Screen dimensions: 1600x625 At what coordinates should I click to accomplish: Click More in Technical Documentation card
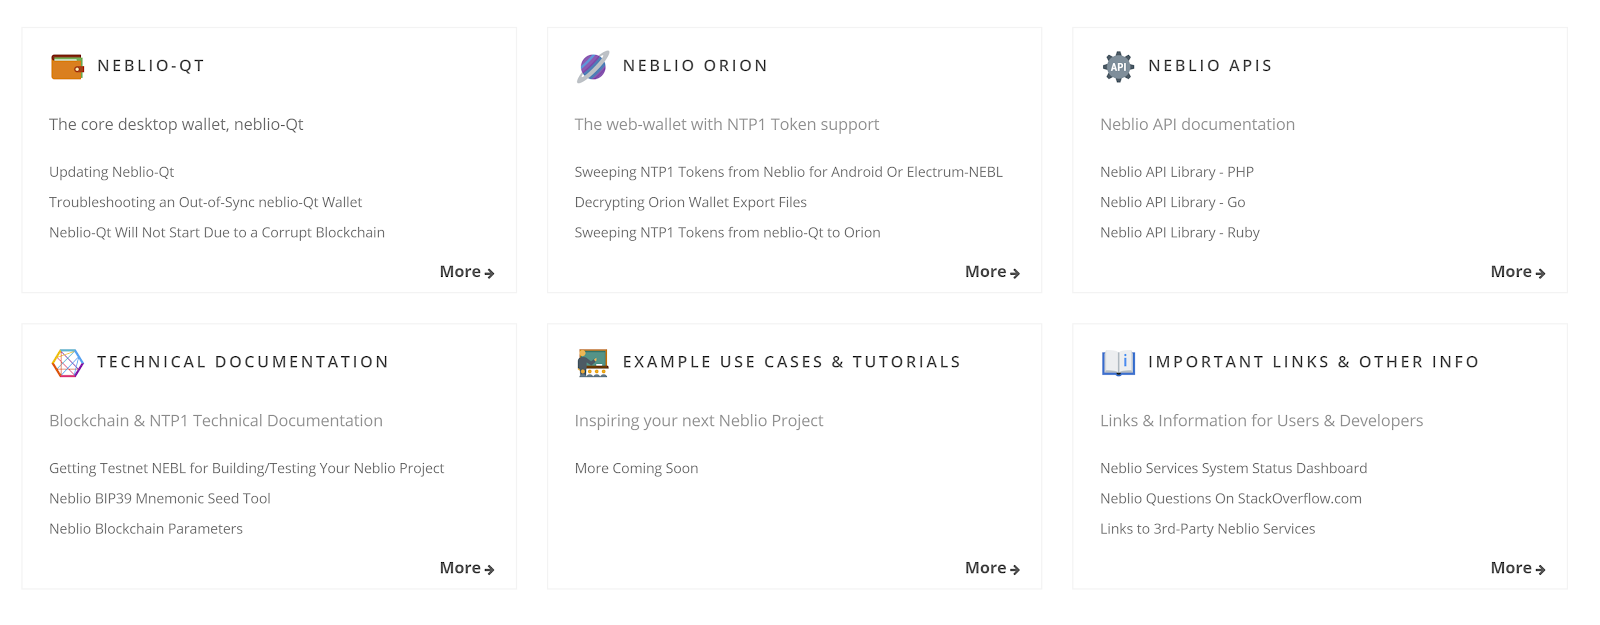click(467, 568)
